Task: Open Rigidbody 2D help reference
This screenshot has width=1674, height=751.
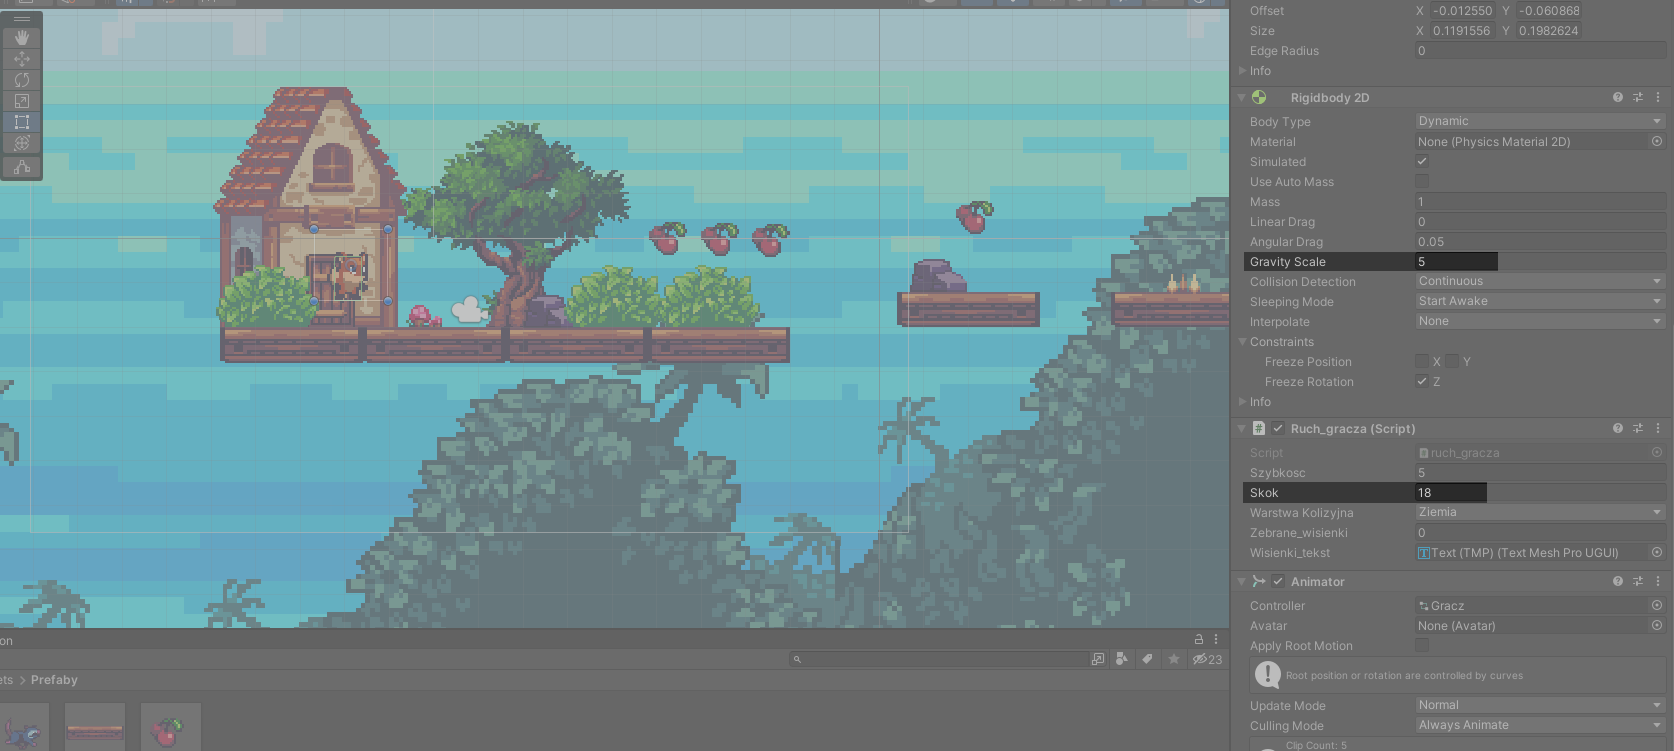Action: 1618,97
